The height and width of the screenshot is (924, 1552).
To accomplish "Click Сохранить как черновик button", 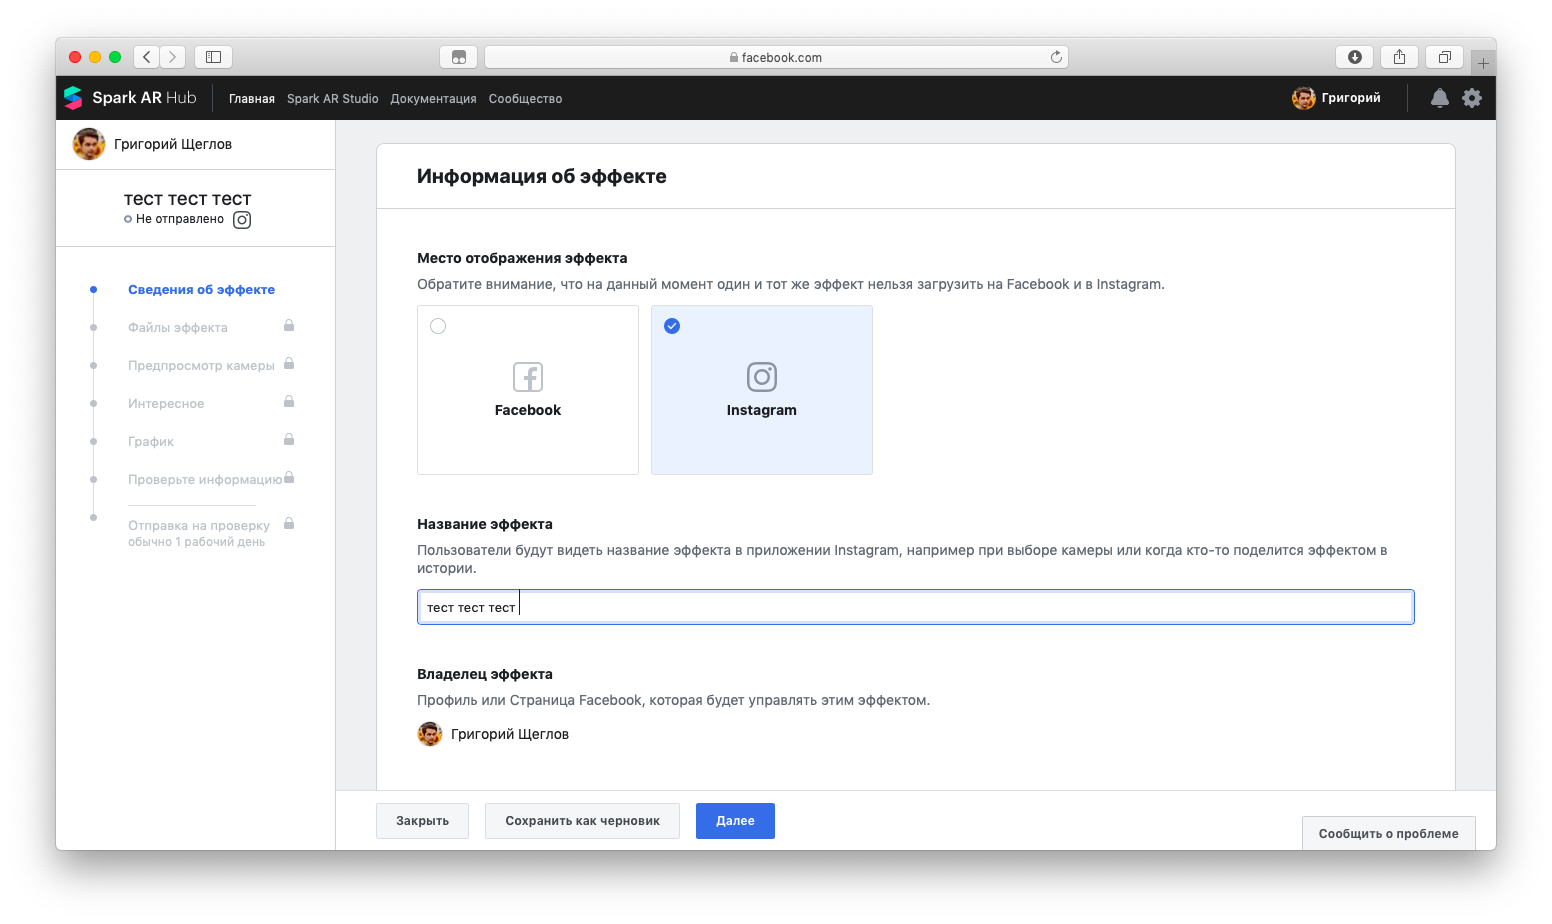I will coord(582,821).
